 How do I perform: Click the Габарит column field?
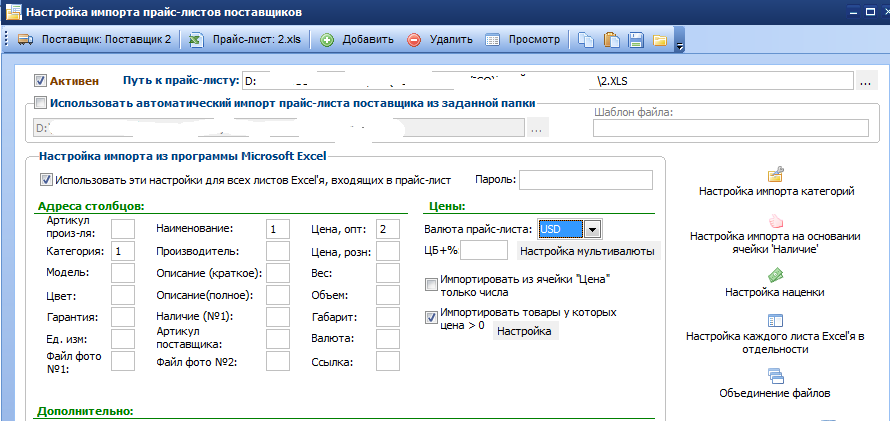pyautogui.click(x=388, y=317)
